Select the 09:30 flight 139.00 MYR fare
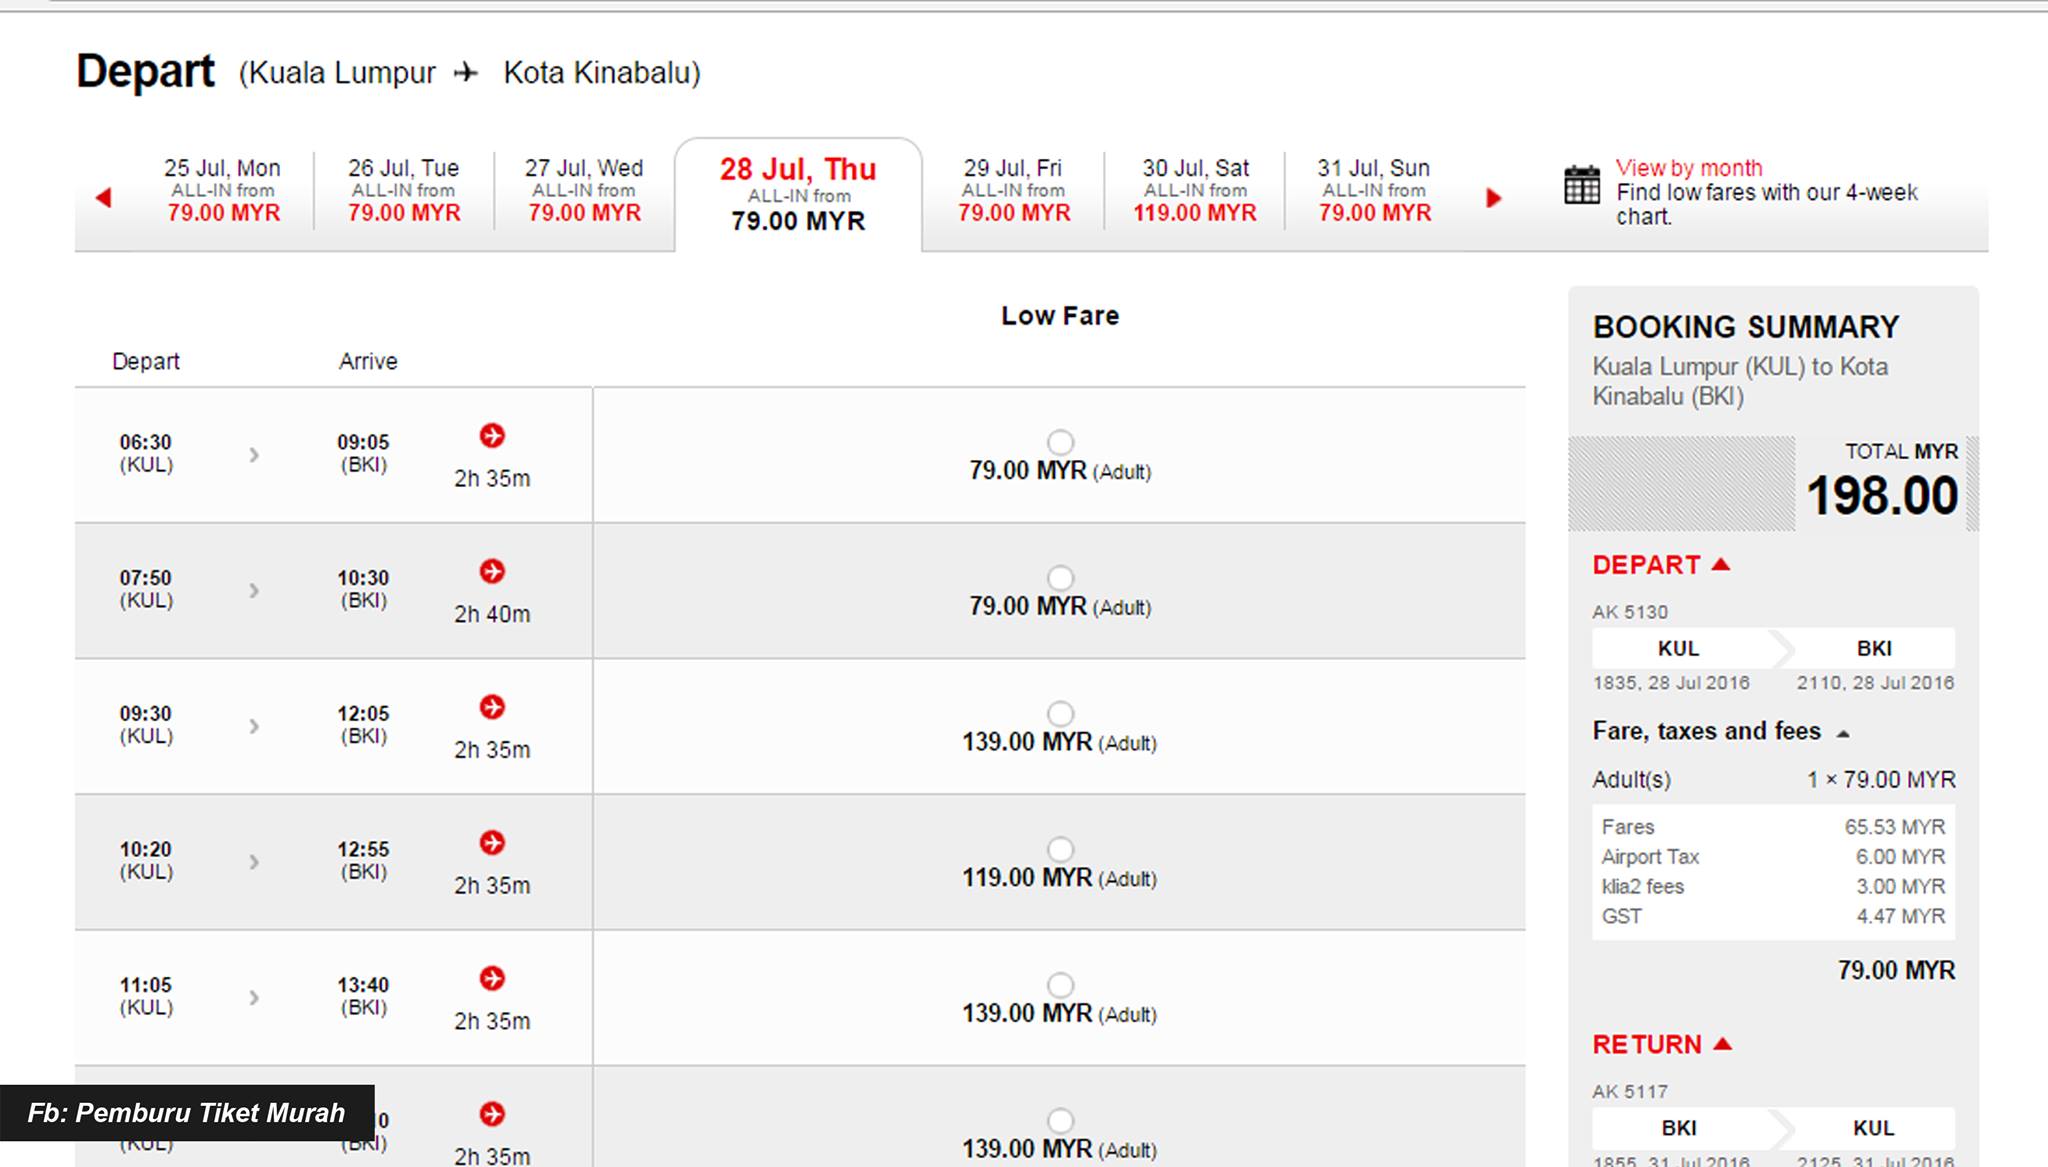2048x1167 pixels. tap(1060, 713)
